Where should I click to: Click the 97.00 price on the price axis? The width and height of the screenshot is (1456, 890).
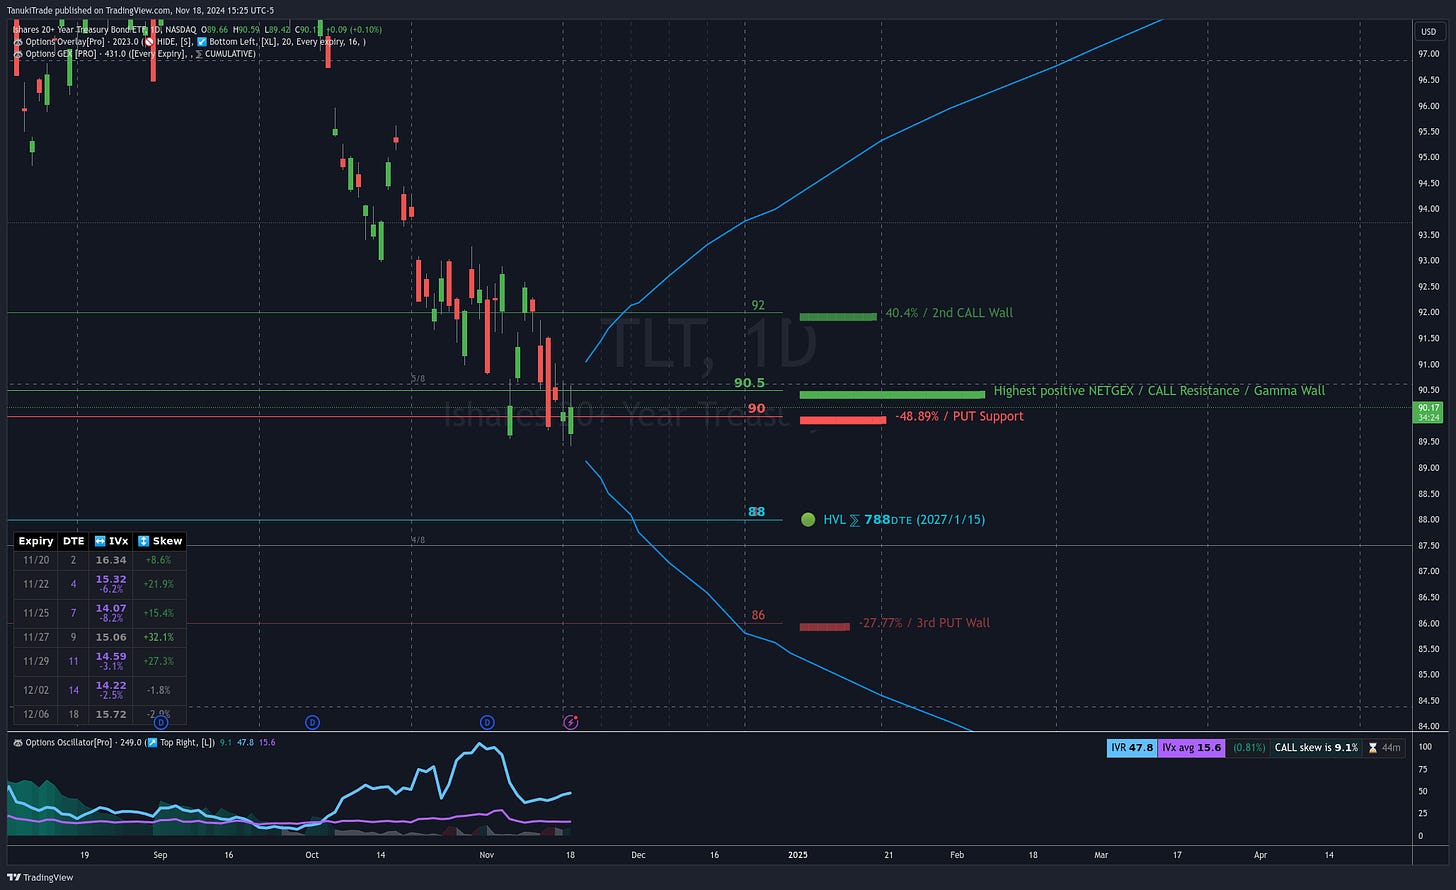pos(1428,55)
